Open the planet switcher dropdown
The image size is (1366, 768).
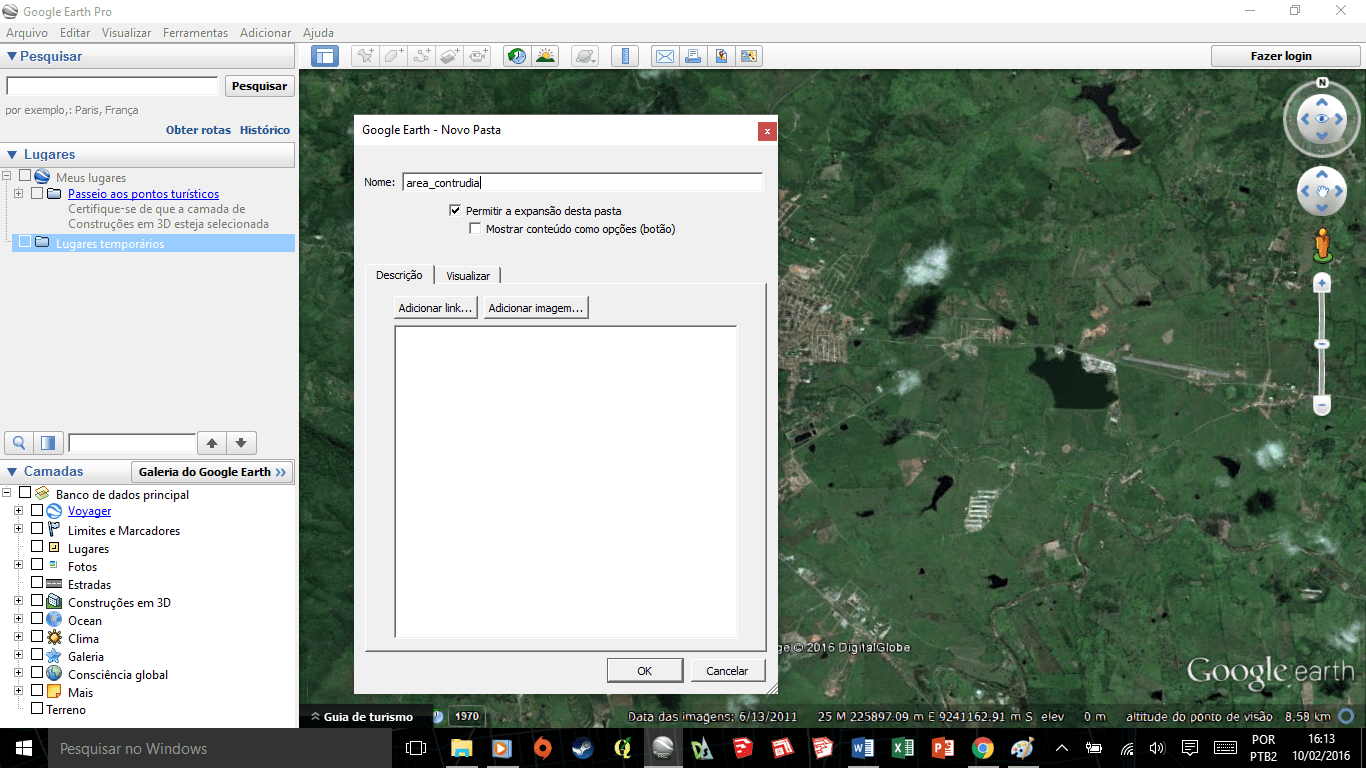[586, 56]
